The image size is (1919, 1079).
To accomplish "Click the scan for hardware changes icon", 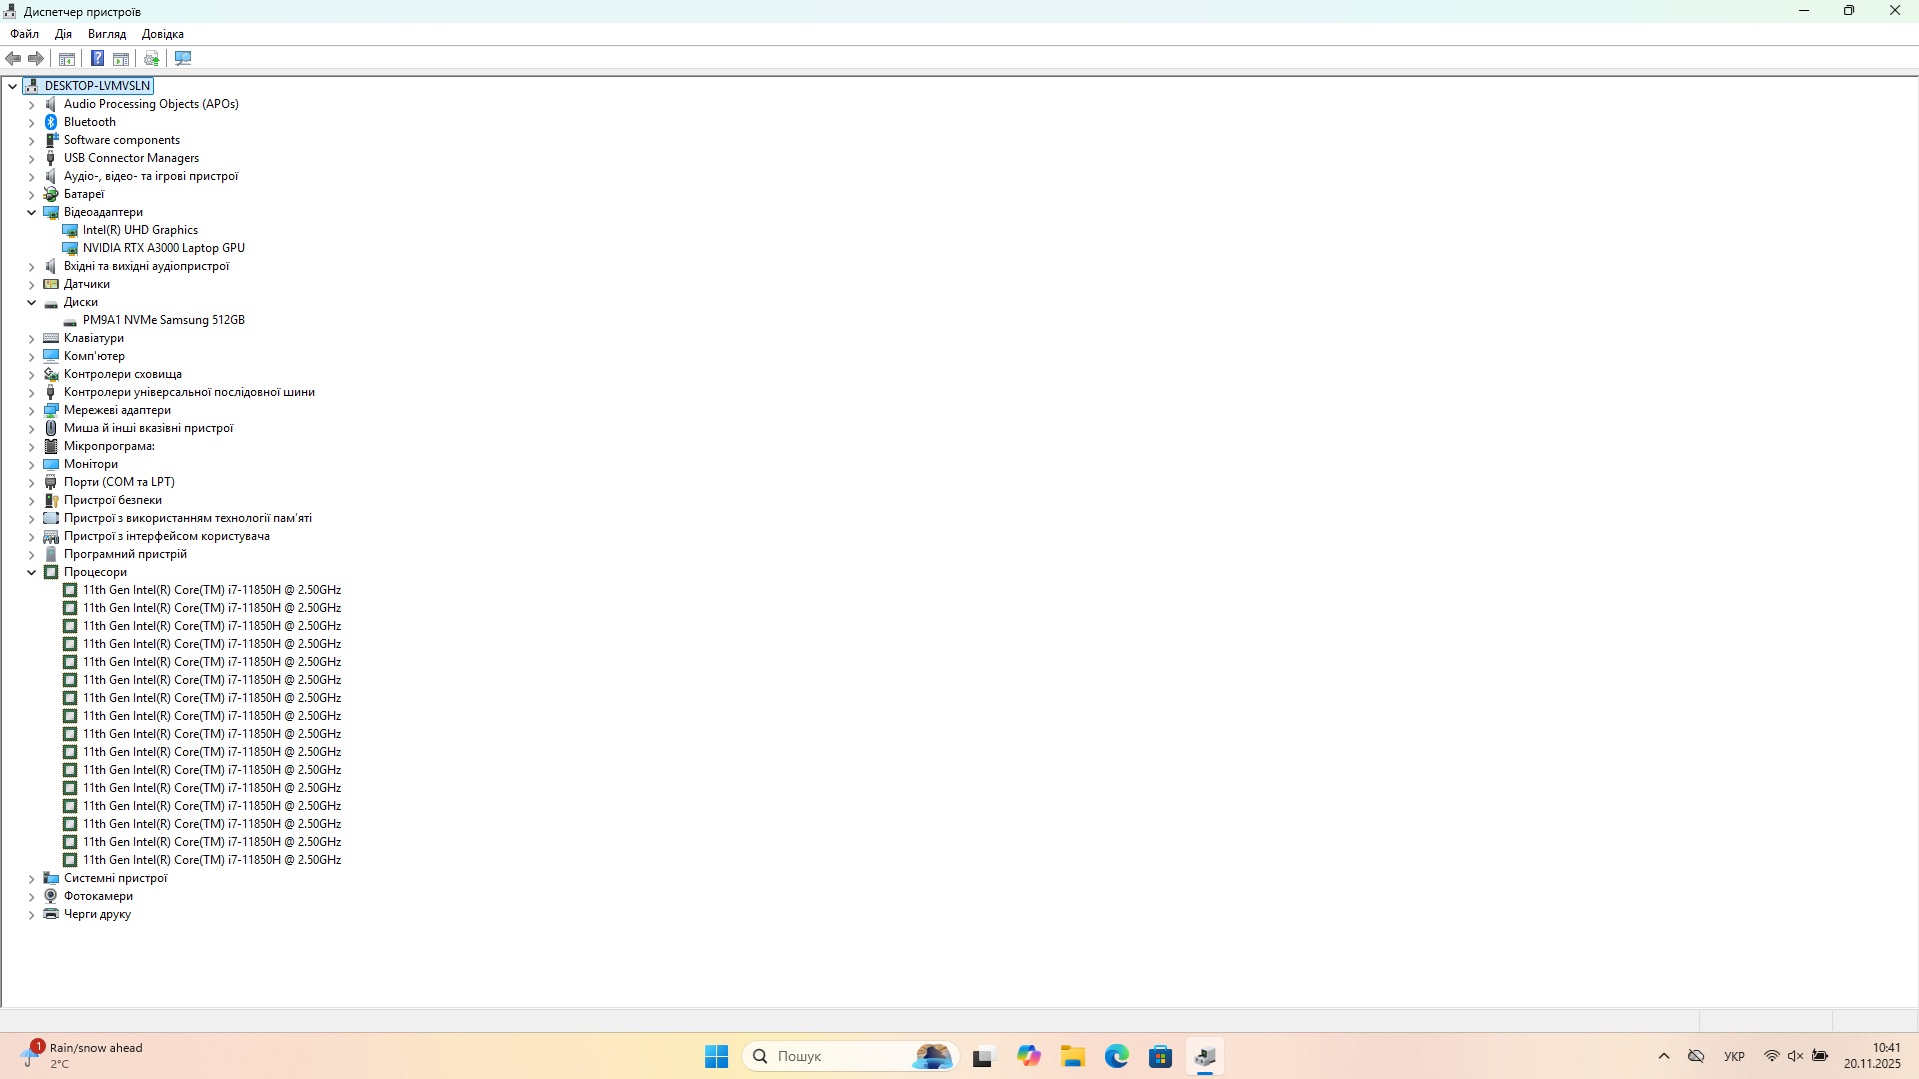I will [x=183, y=58].
